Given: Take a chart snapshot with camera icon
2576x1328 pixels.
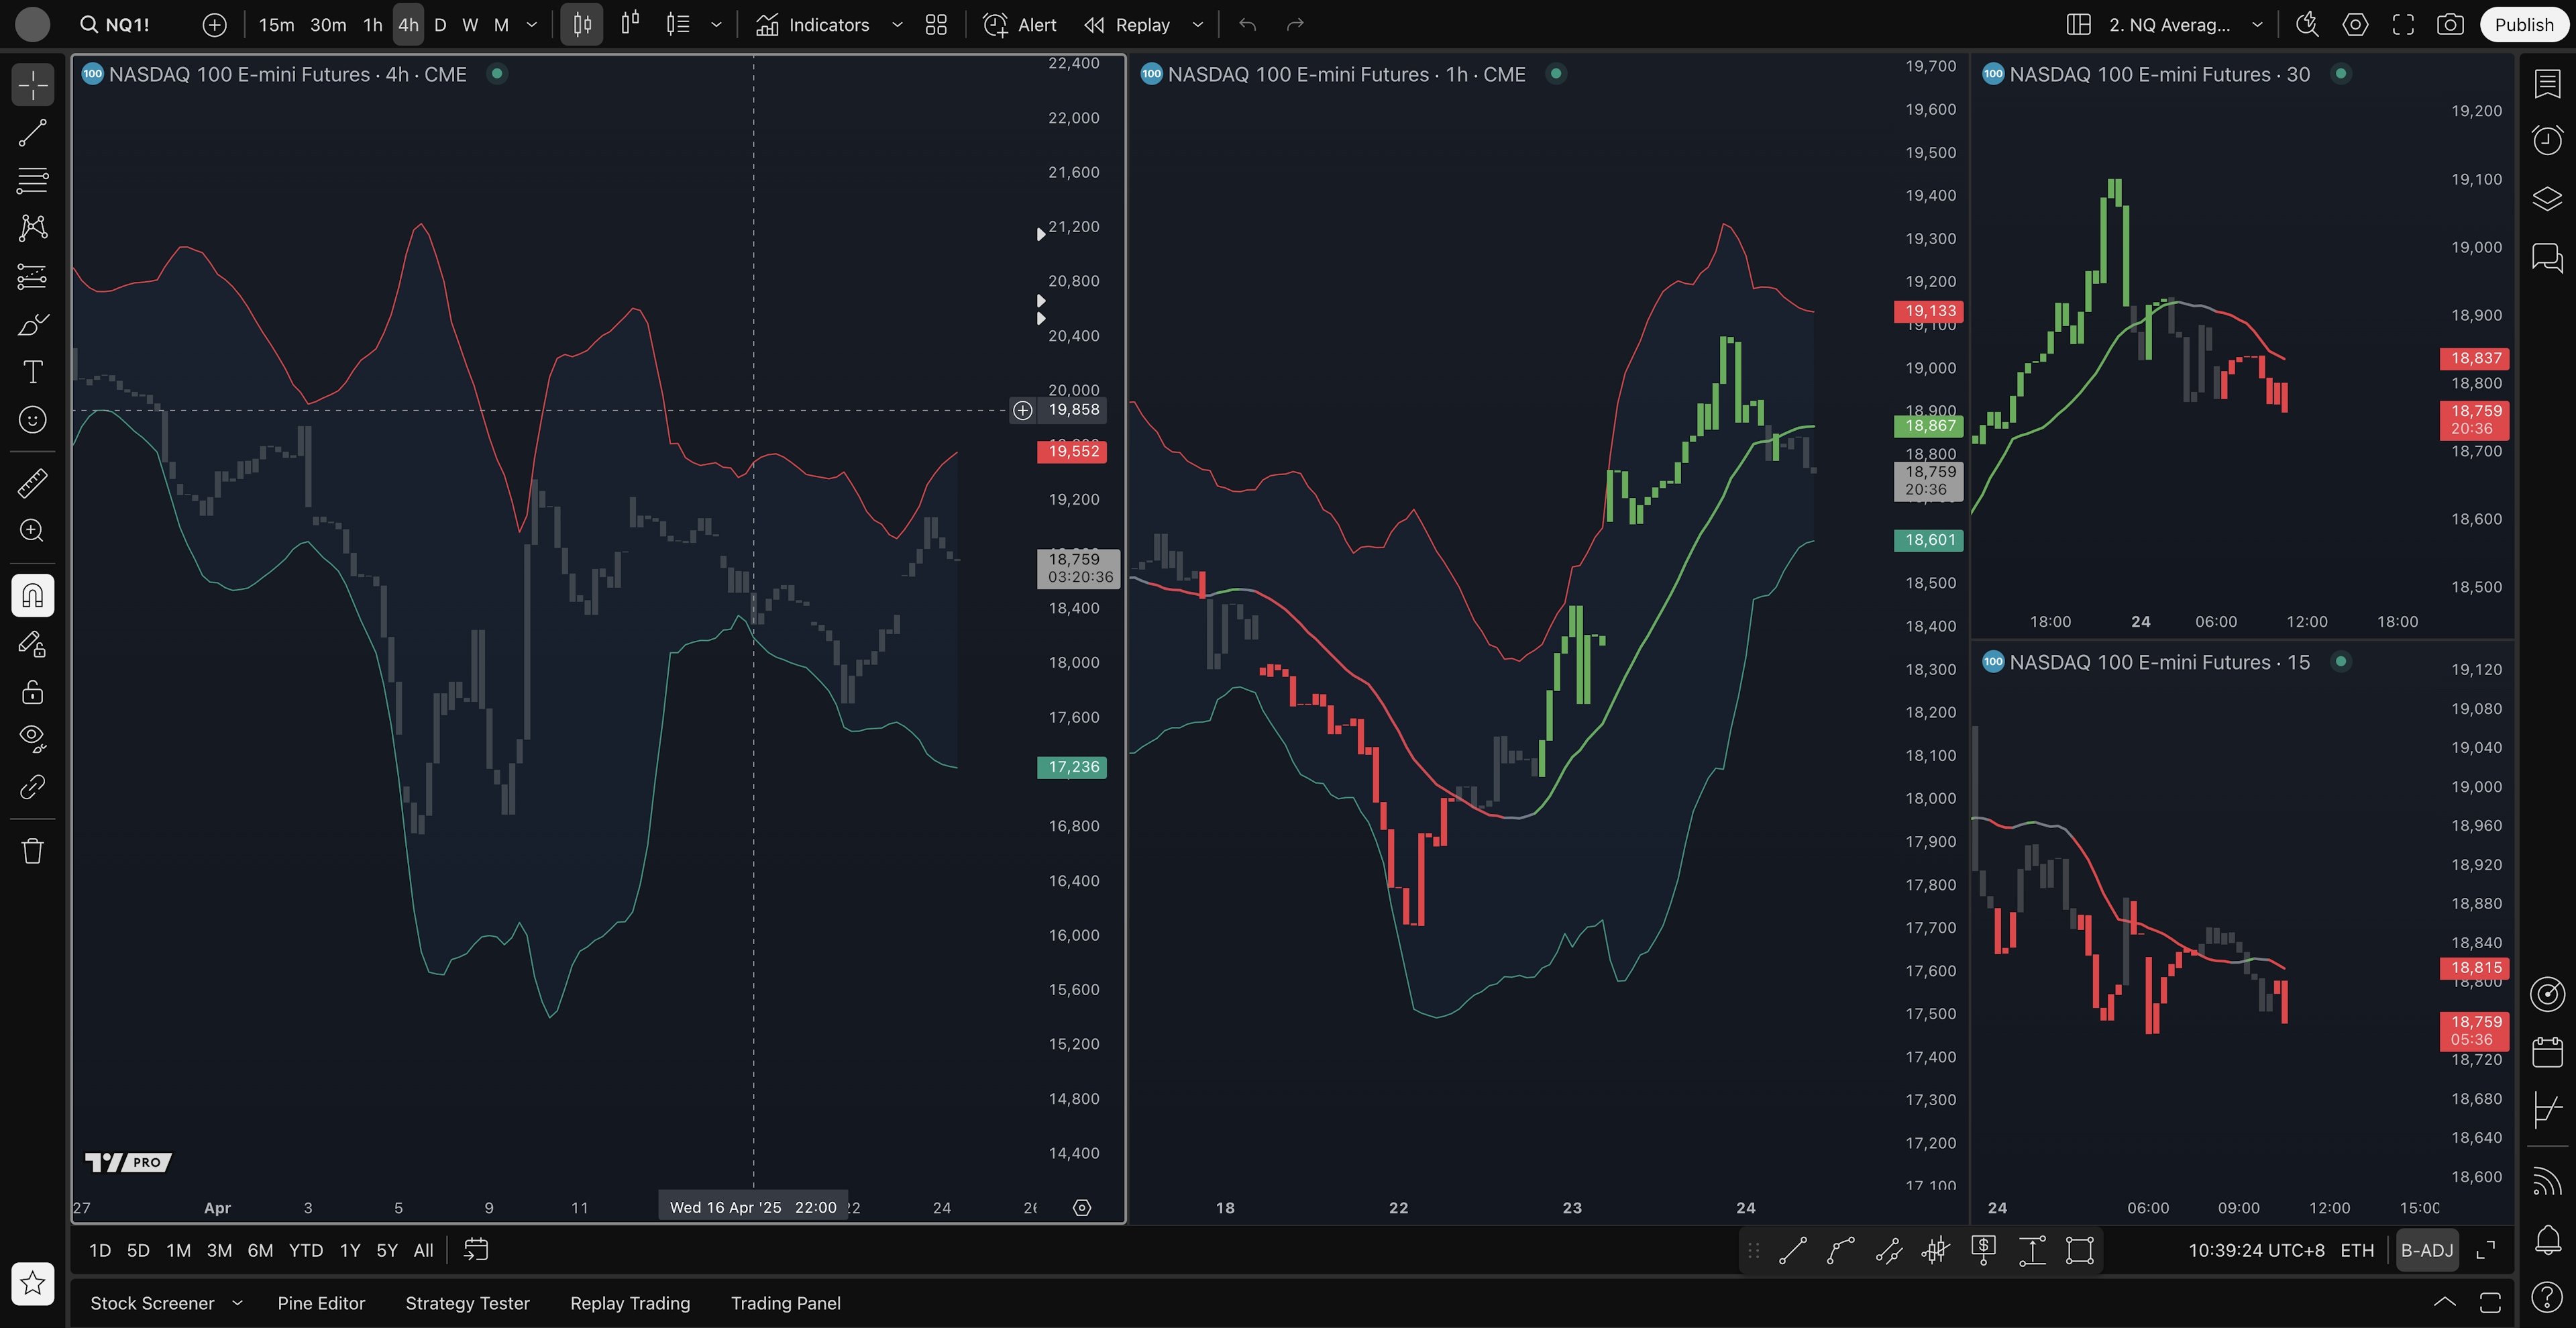Looking at the screenshot, I should (x=2449, y=25).
